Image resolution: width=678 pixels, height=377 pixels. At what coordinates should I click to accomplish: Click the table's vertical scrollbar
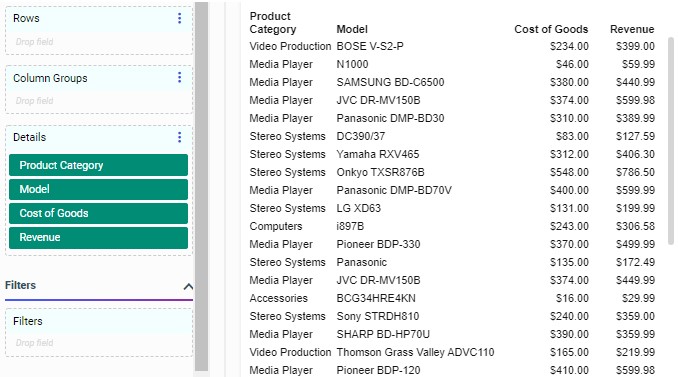(x=671, y=141)
